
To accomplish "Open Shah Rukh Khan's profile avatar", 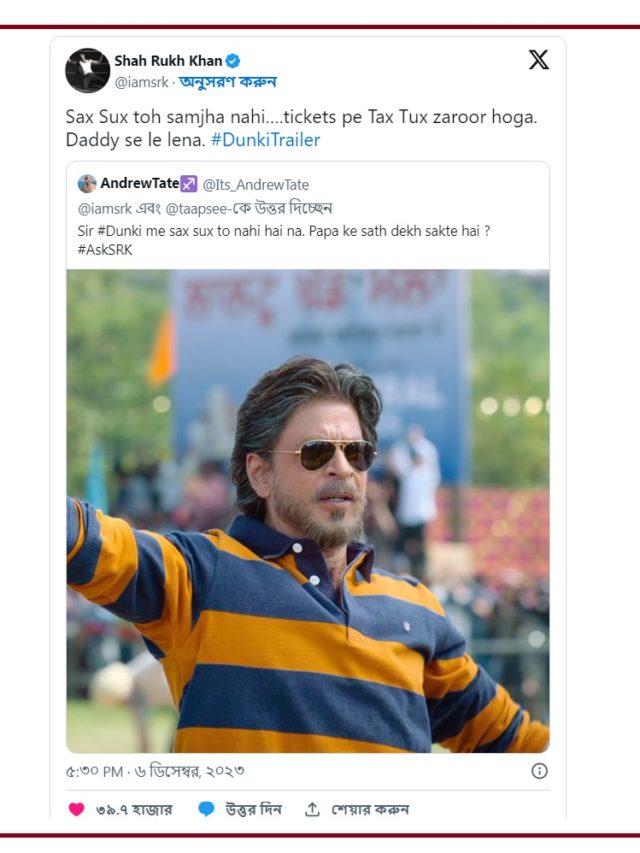I will pos(88,70).
